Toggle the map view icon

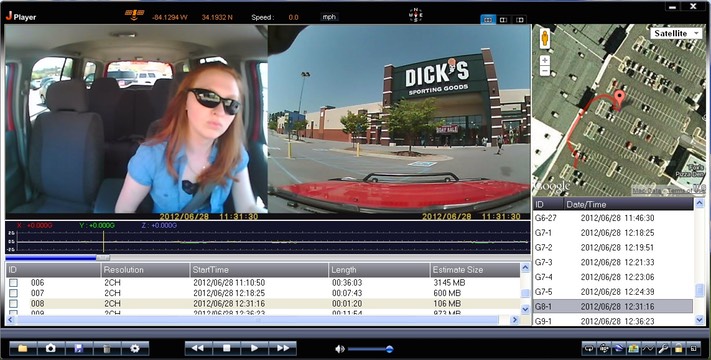[634, 349]
